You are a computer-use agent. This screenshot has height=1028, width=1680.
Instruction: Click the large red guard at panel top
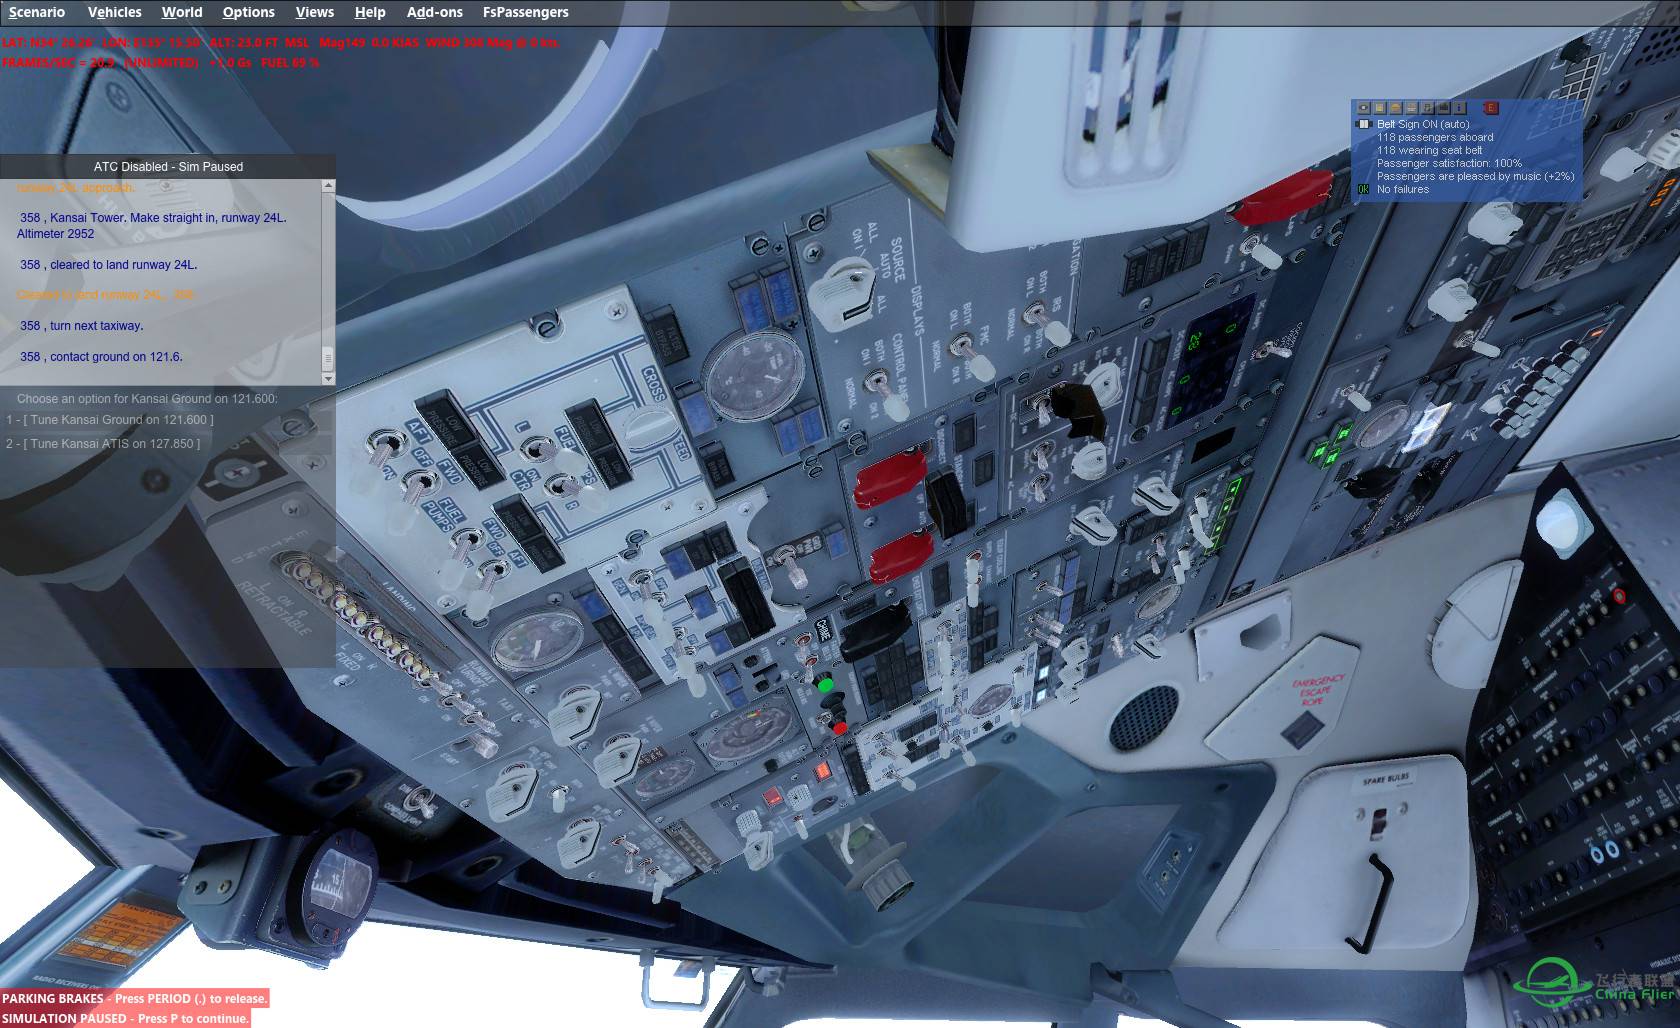pyautogui.click(x=1283, y=196)
